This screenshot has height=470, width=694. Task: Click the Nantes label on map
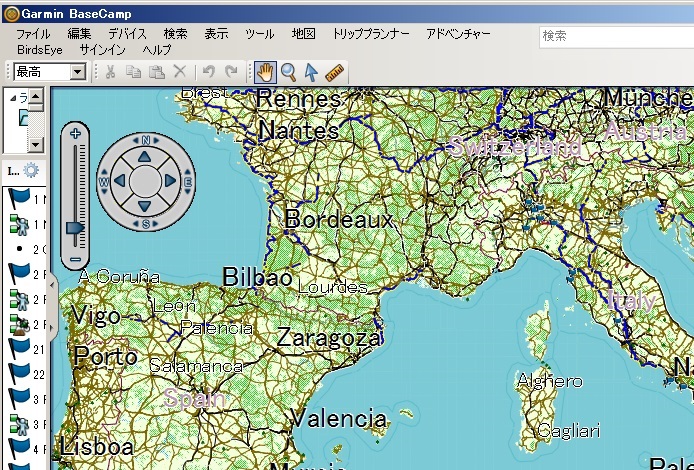click(299, 131)
